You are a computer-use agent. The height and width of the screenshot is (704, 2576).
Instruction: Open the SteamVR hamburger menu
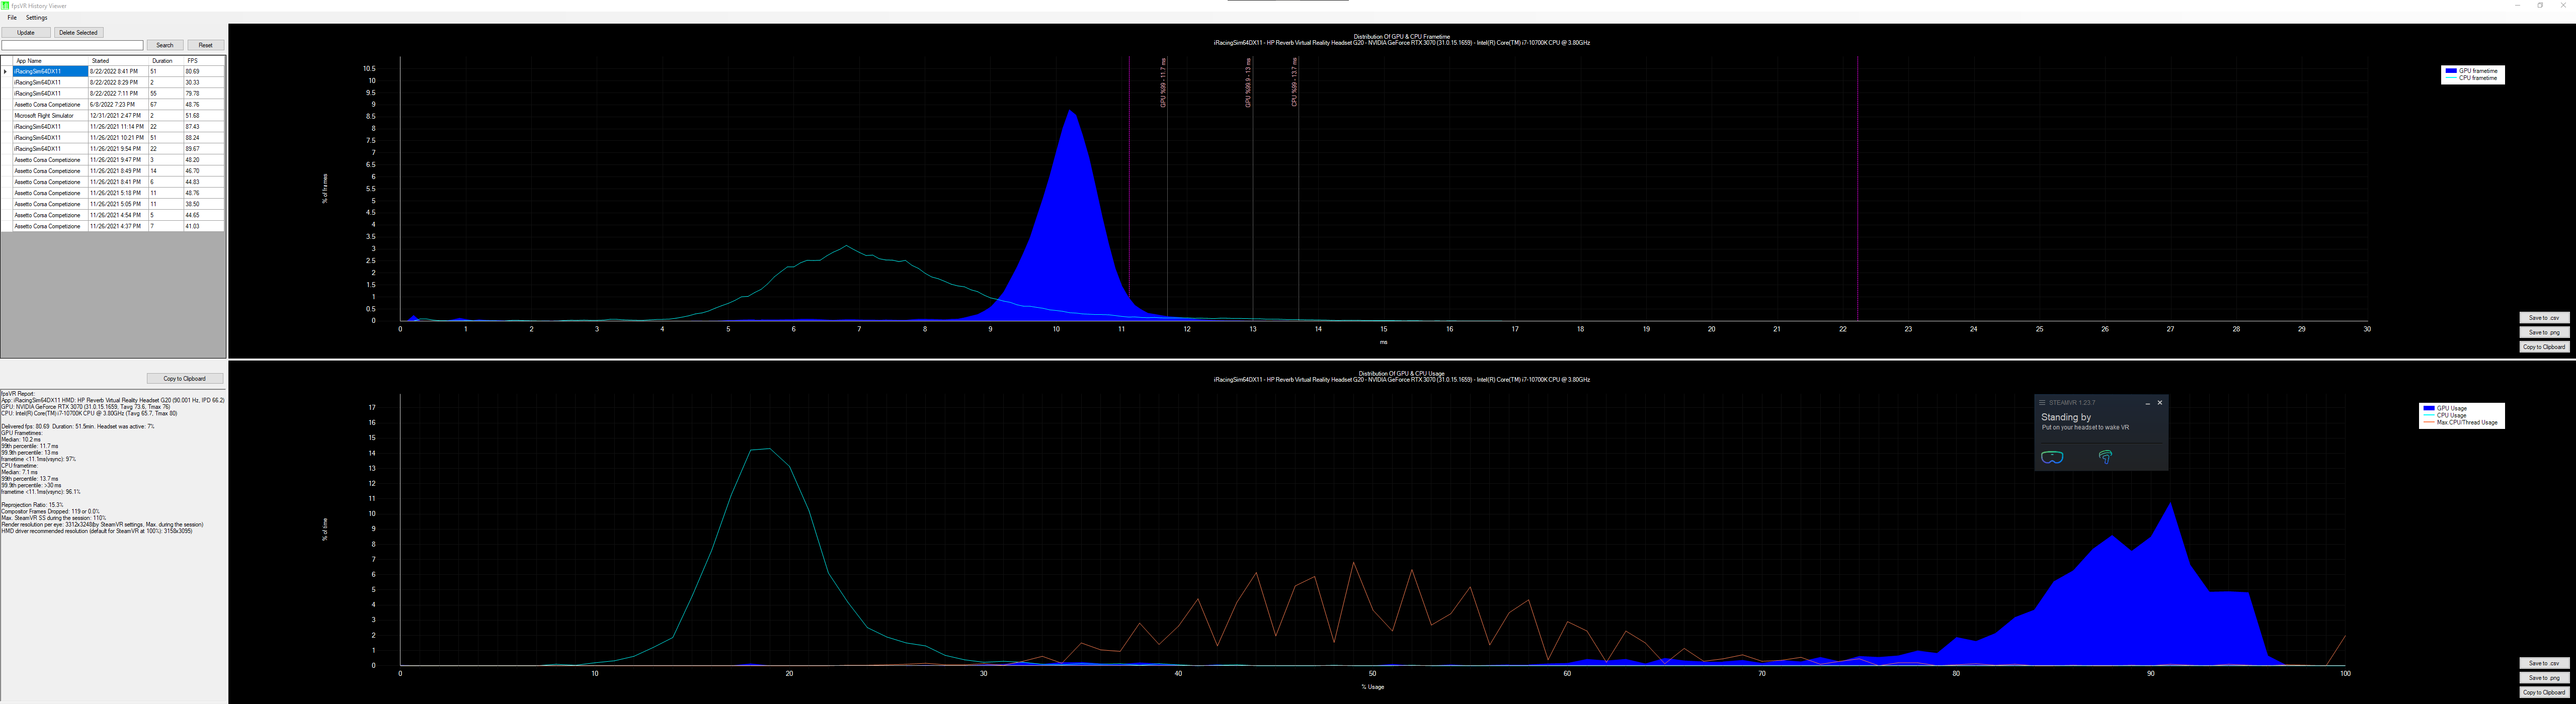[x=2043, y=403]
